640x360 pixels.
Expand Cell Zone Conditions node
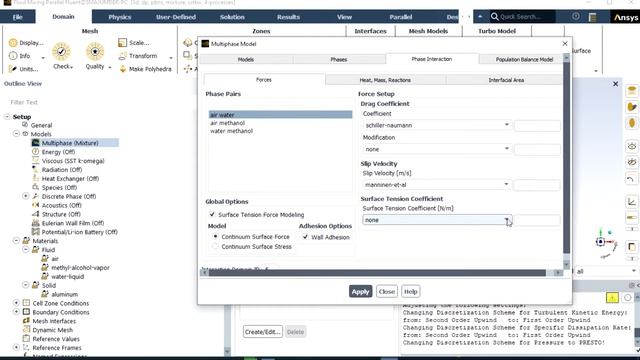pos(16,303)
